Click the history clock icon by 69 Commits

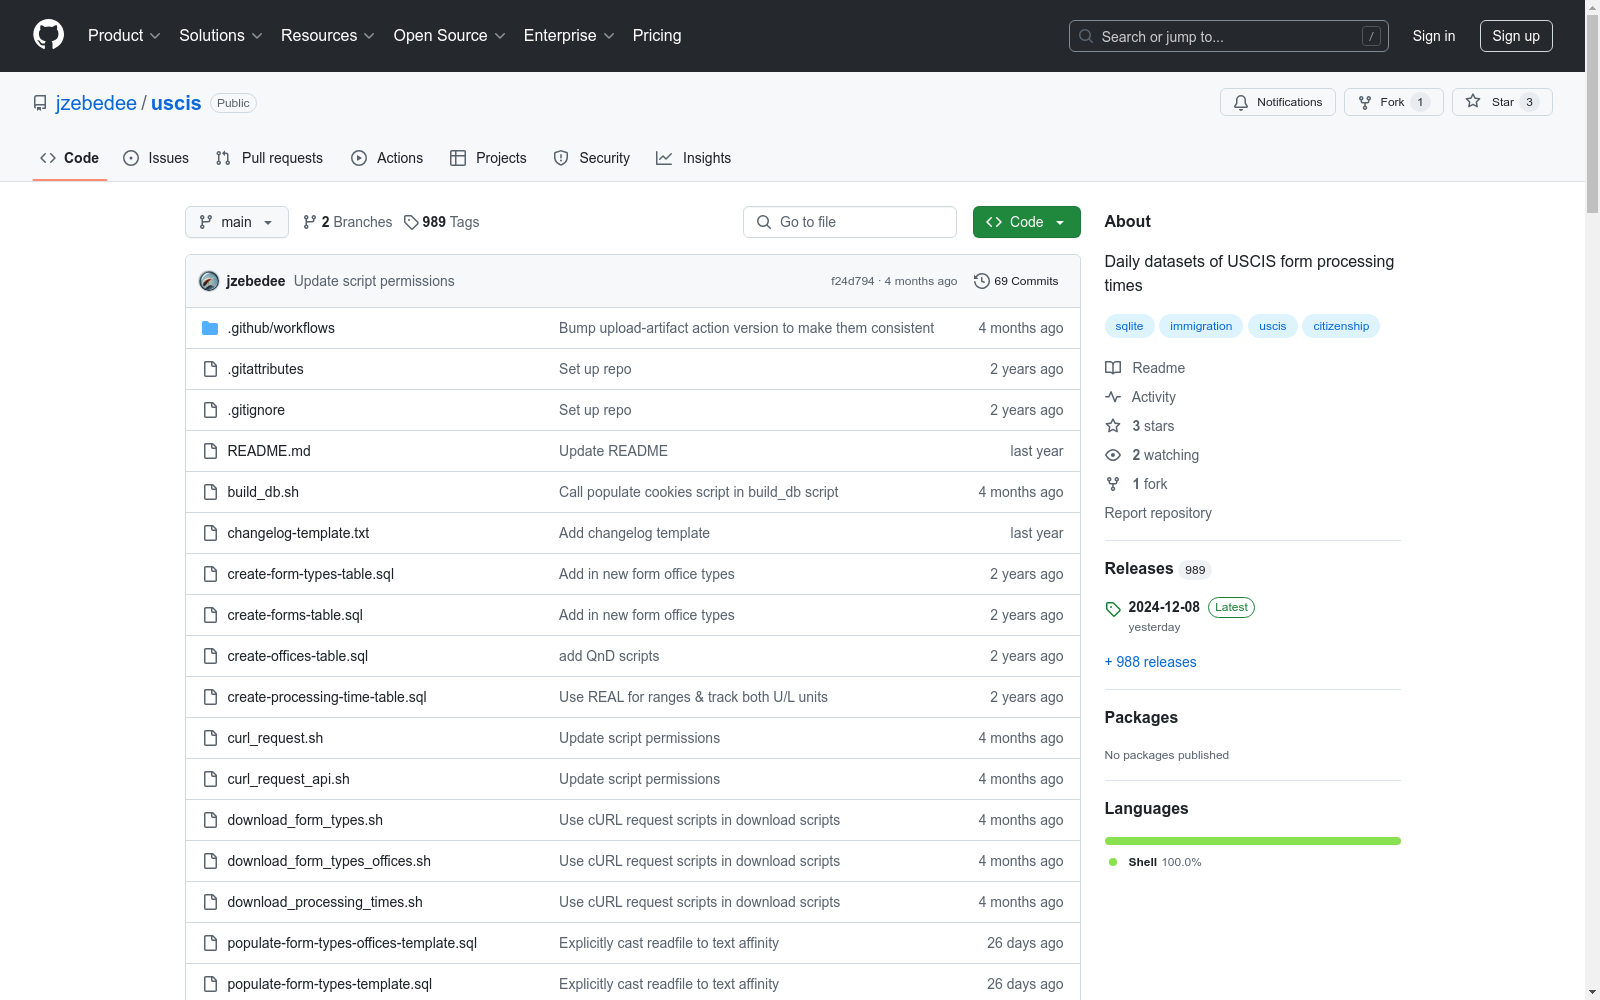(982, 281)
